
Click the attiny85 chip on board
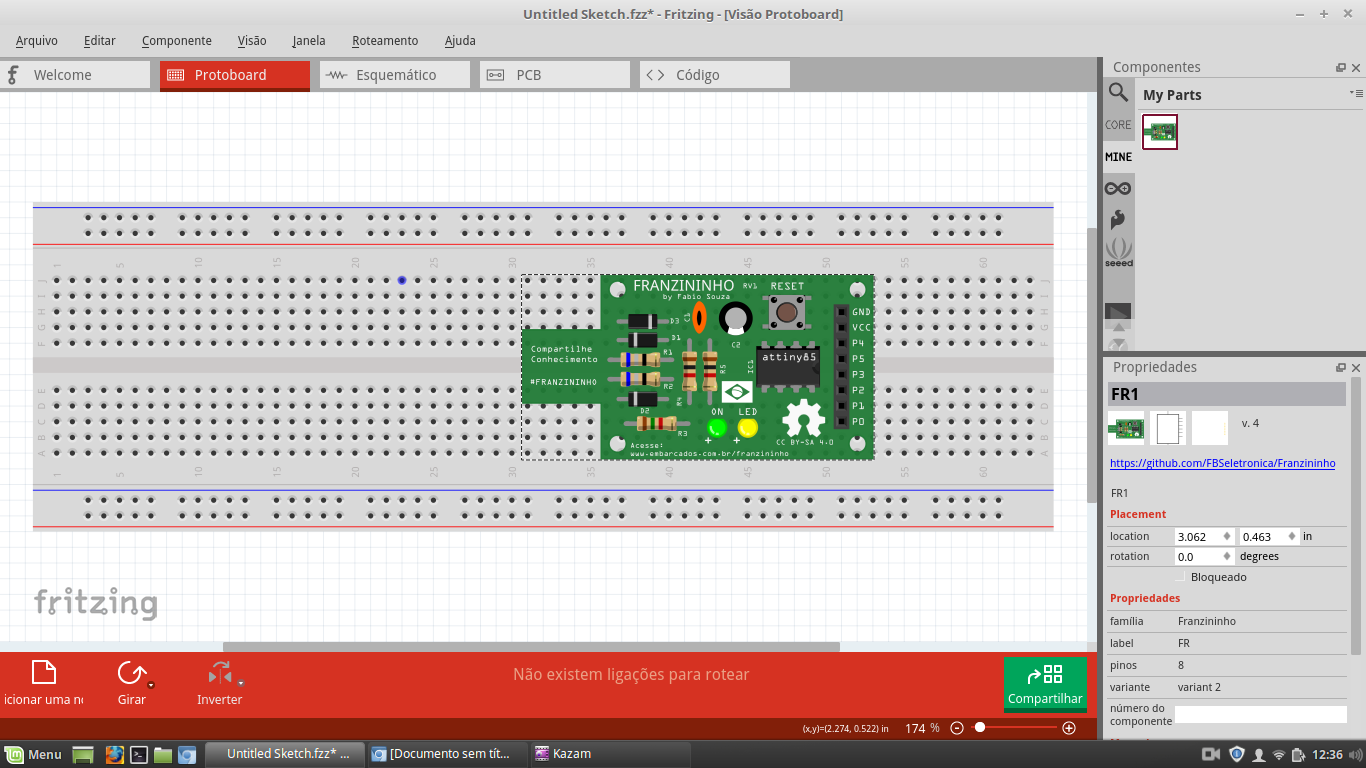click(788, 366)
